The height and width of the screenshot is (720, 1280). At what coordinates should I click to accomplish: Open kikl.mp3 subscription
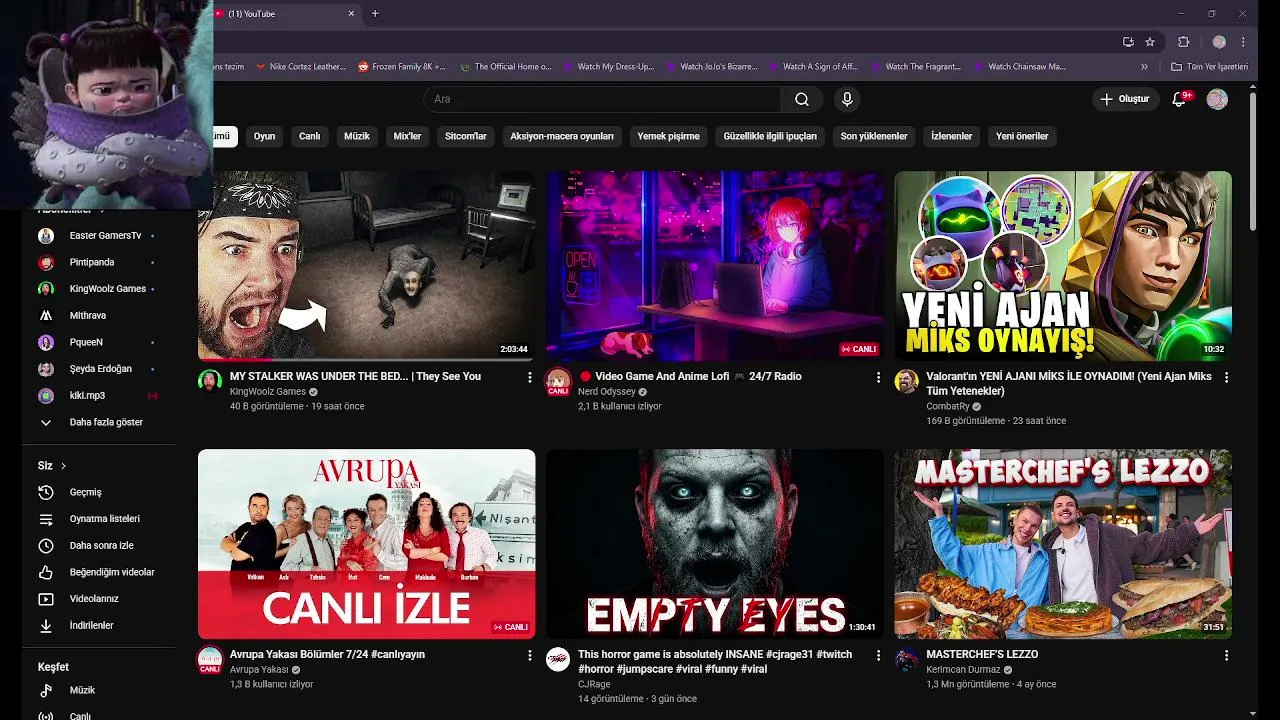coord(98,395)
